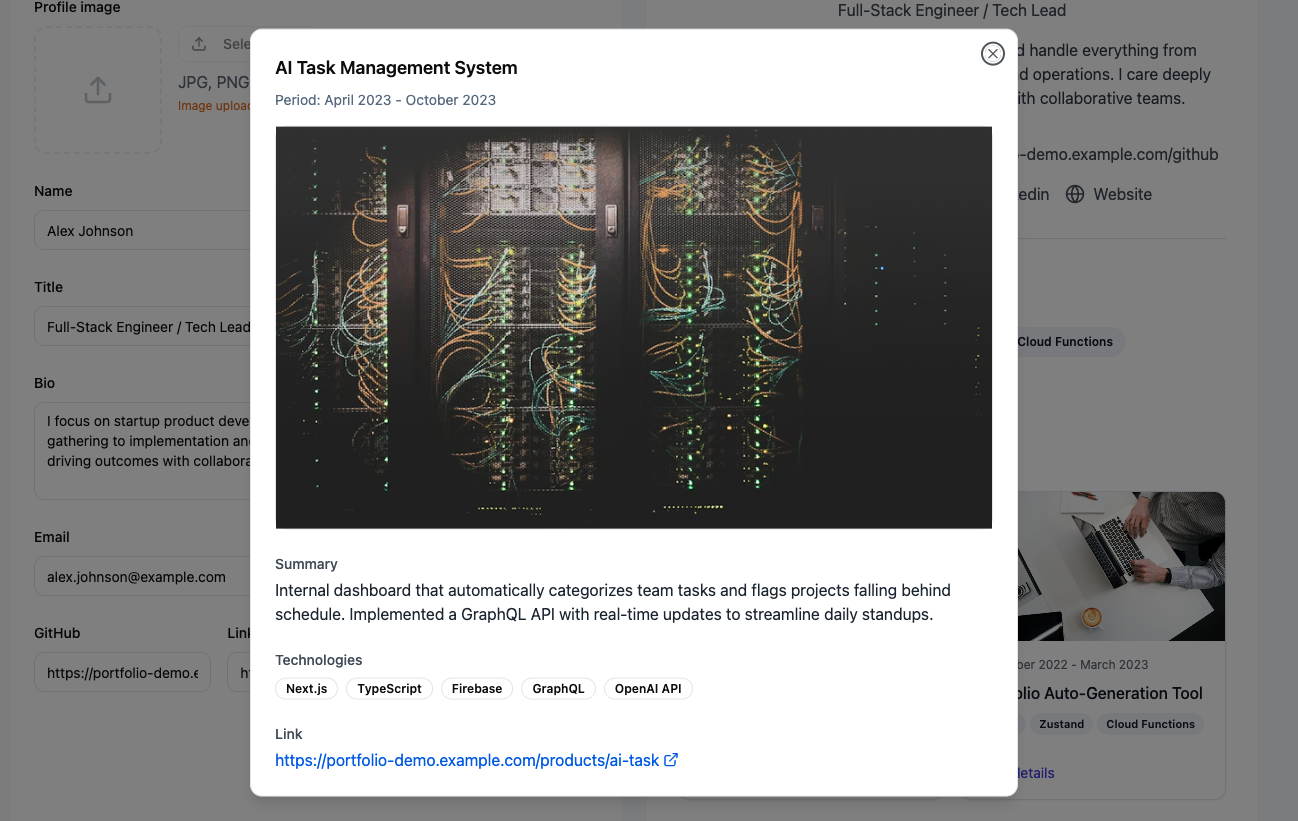The image size is (1298, 821).
Task: Click the Website label in the profile header
Action: tap(1122, 194)
